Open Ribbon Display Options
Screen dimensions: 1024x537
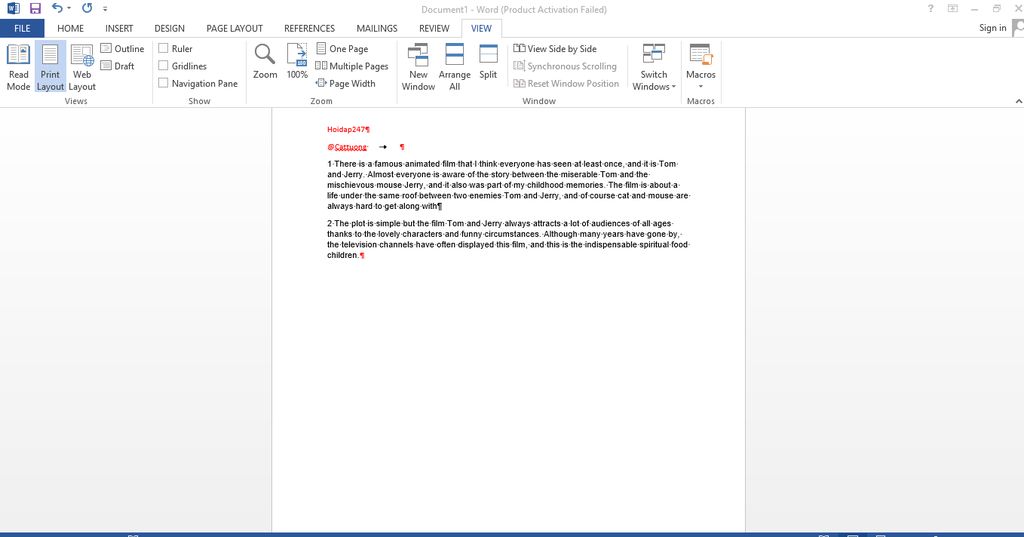(x=953, y=8)
